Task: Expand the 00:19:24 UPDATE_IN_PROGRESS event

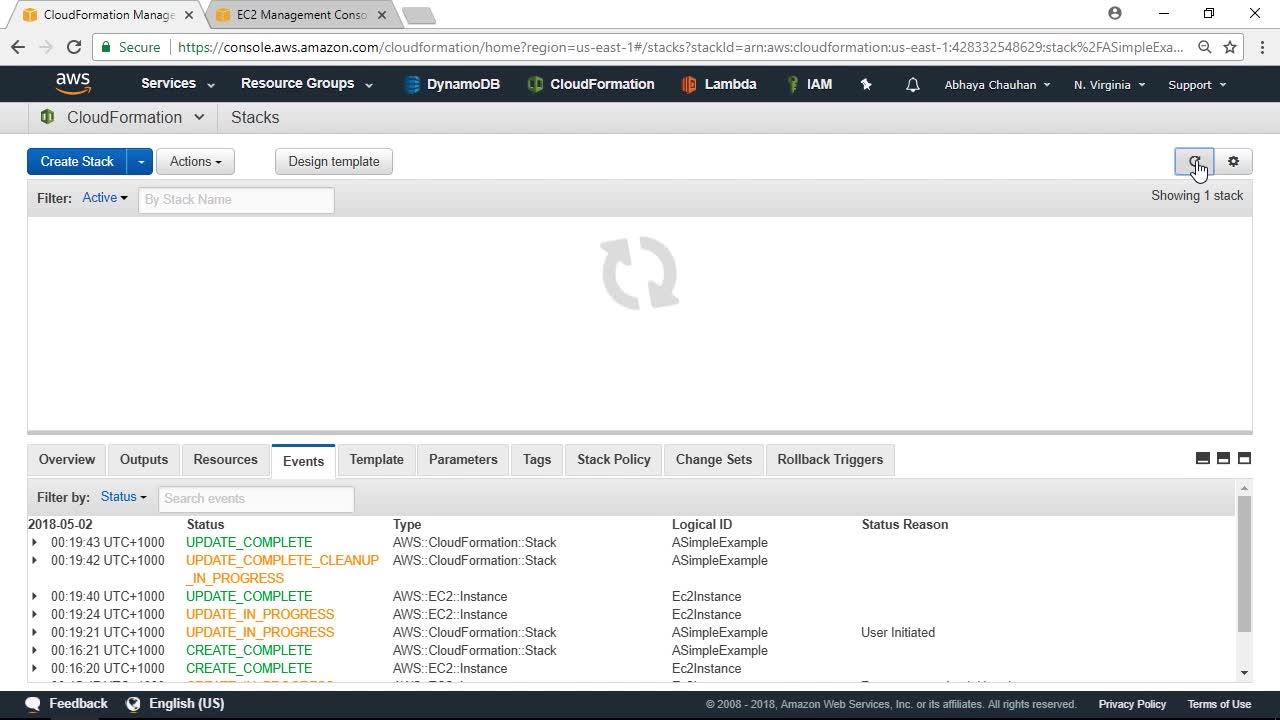Action: tap(34, 614)
